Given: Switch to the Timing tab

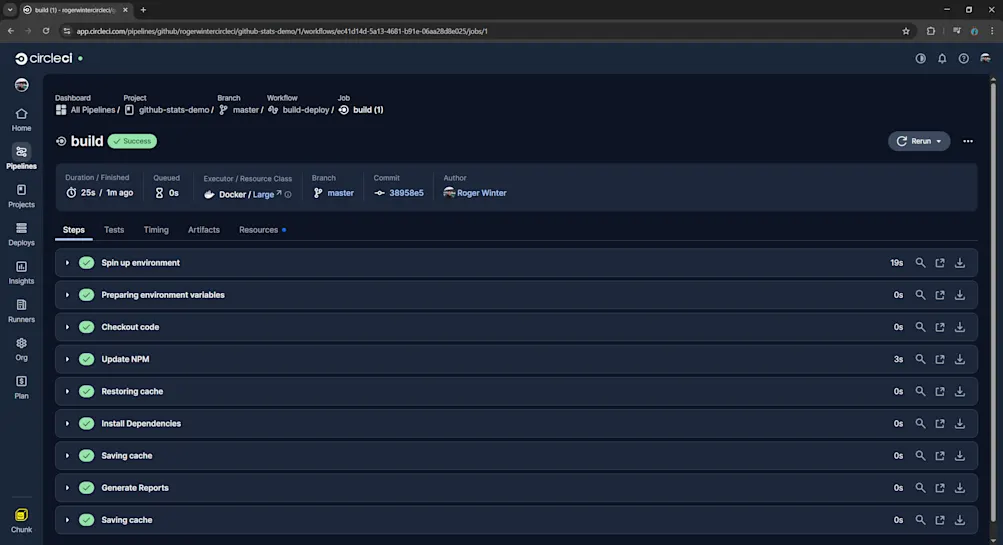Looking at the screenshot, I should coord(156,230).
